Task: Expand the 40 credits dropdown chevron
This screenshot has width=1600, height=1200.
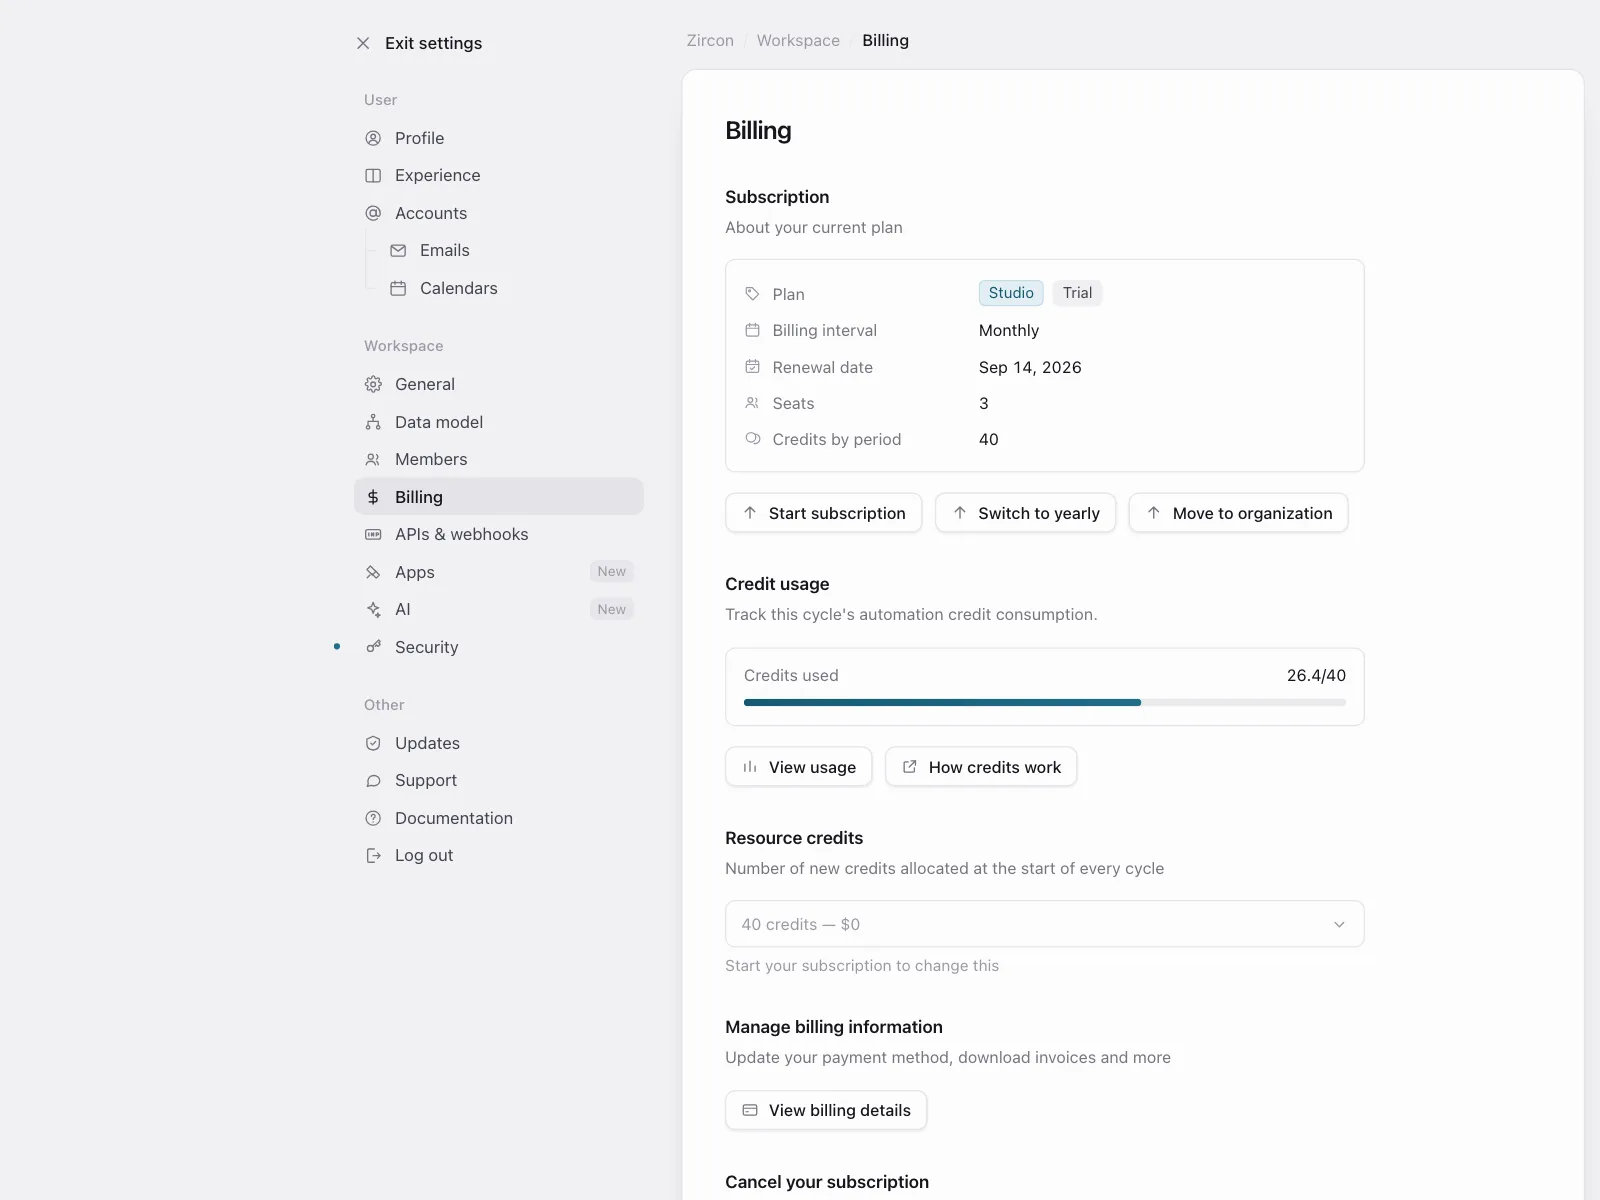Action: [x=1339, y=924]
